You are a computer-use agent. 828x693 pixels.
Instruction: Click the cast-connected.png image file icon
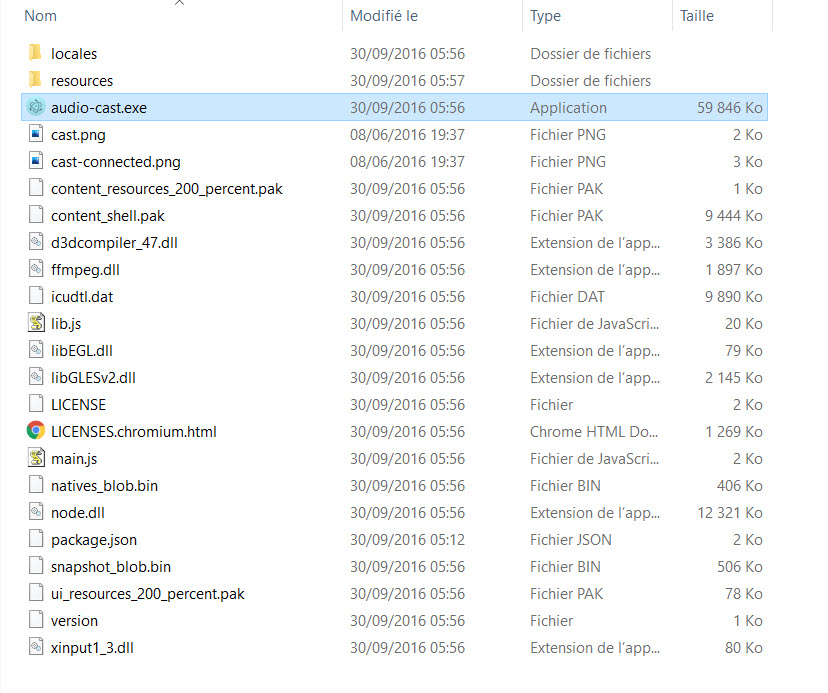35,161
